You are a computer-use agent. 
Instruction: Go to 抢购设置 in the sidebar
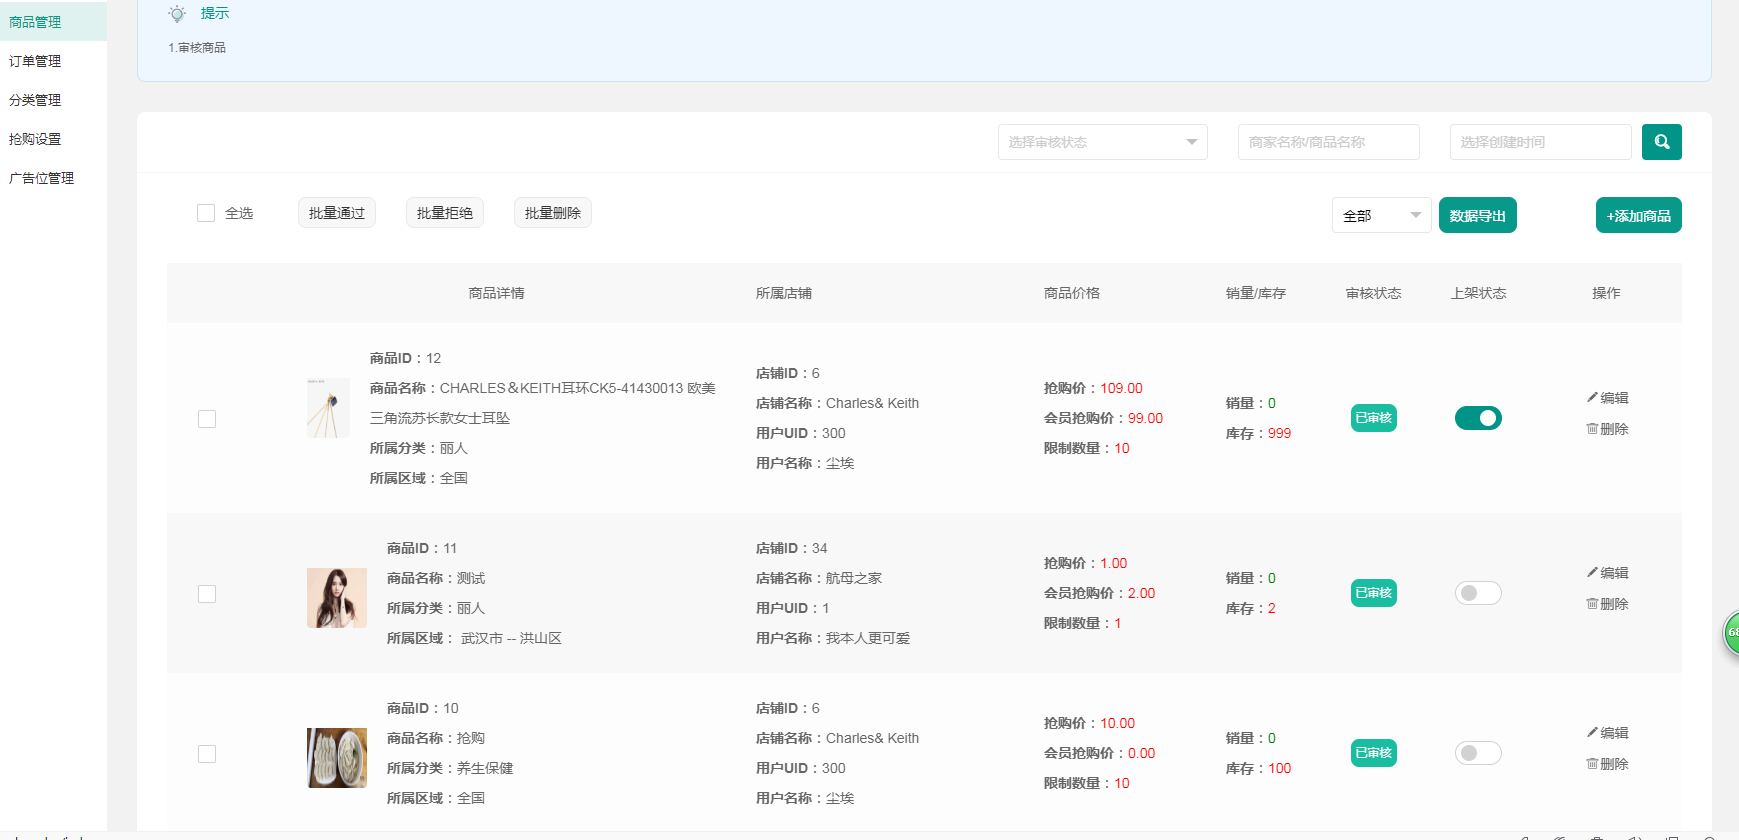pos(35,139)
